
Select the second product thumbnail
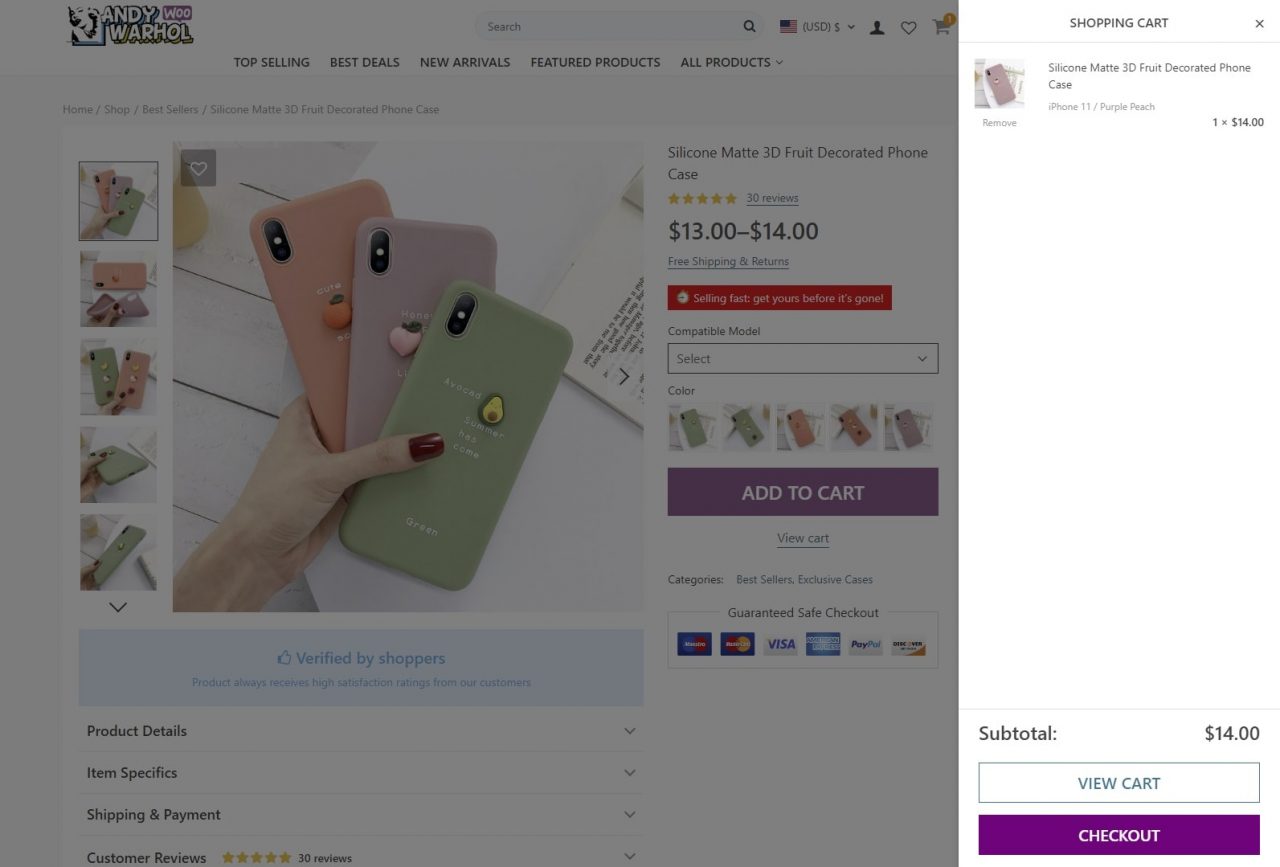[118, 289]
